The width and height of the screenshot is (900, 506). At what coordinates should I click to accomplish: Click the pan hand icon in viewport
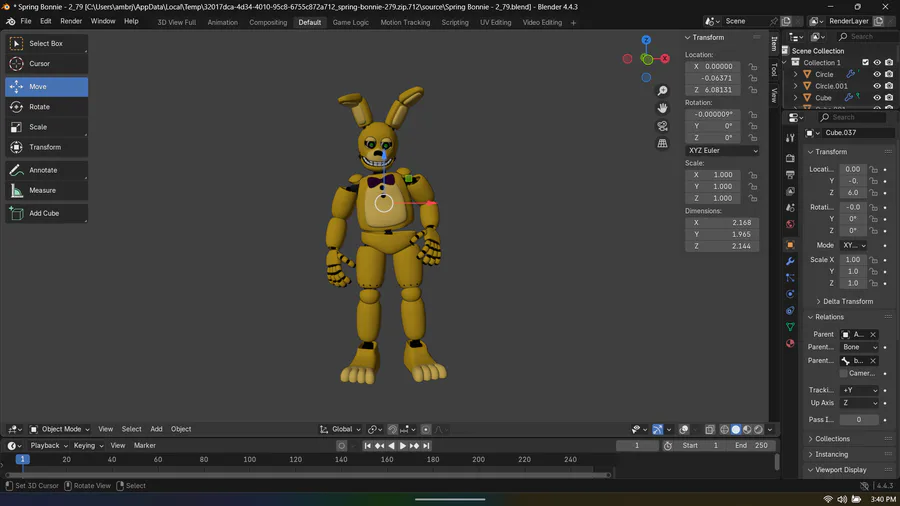662,108
